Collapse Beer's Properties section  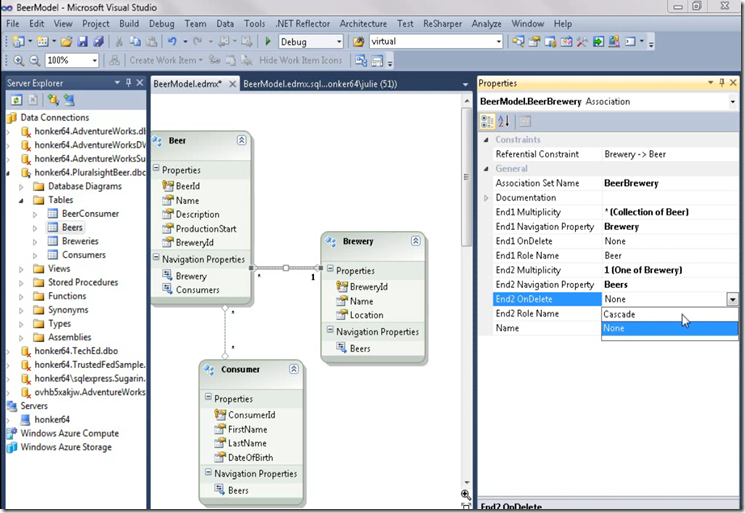click(156, 169)
